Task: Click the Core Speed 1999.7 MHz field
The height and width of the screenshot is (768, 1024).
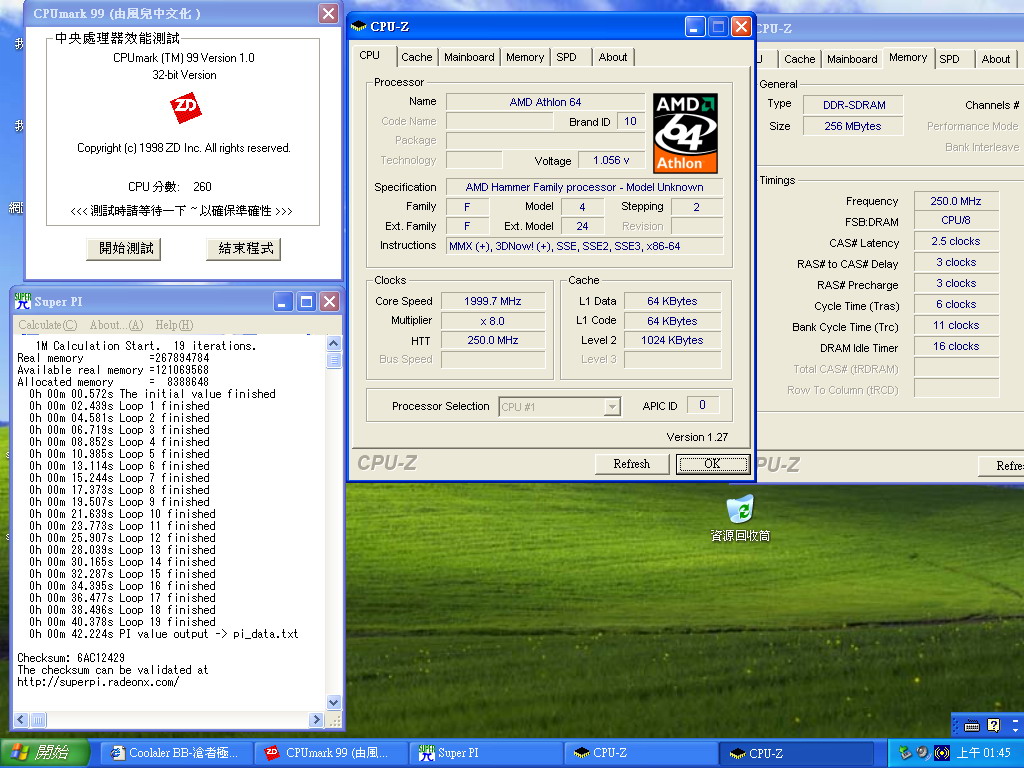Action: [x=493, y=301]
